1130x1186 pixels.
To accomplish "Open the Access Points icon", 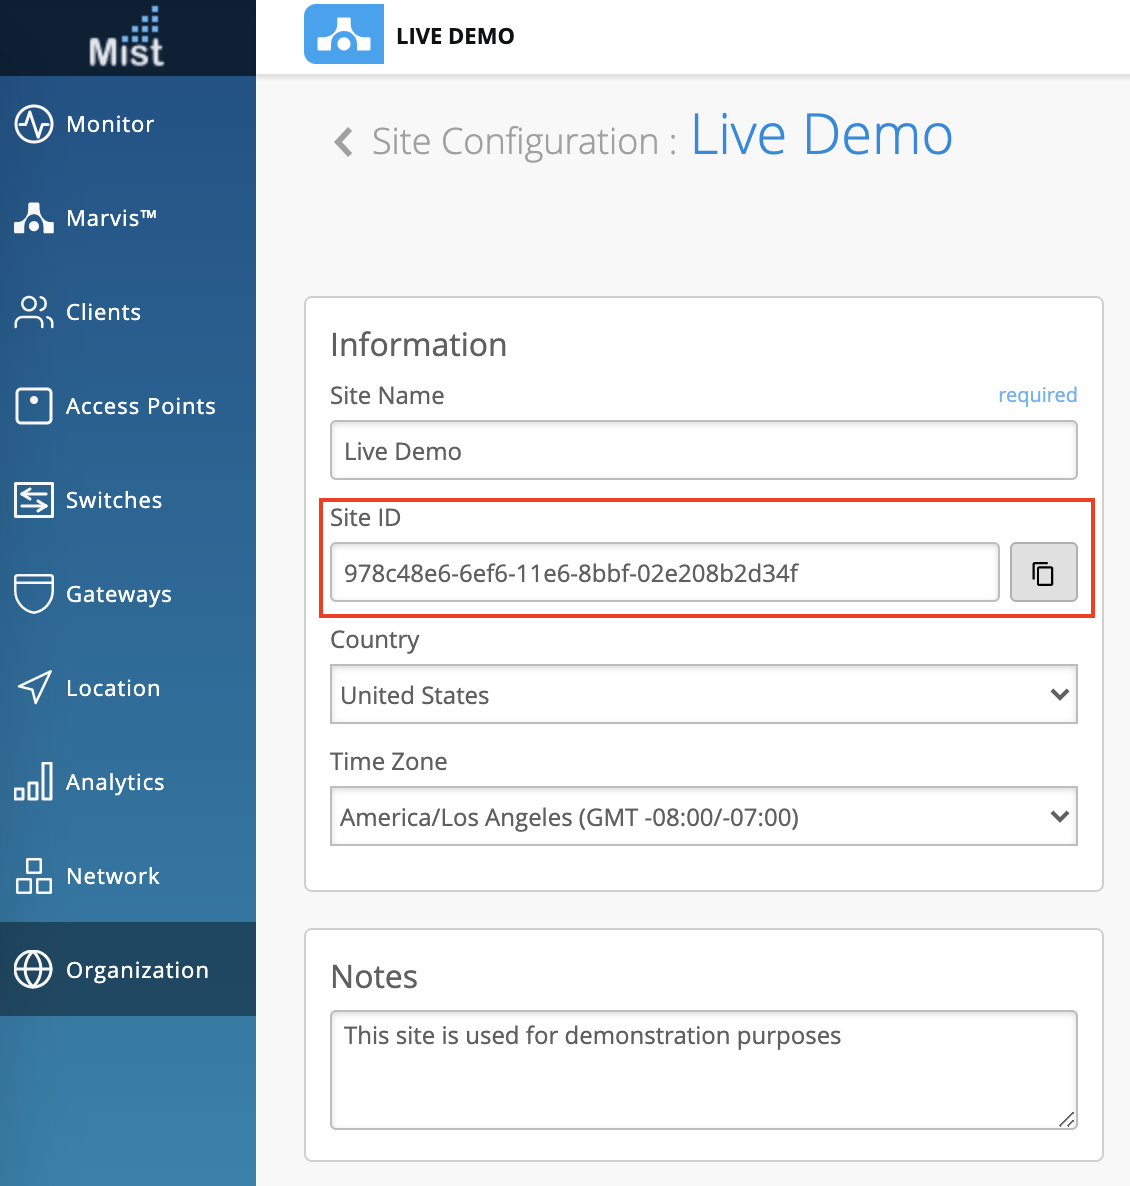I will point(34,406).
